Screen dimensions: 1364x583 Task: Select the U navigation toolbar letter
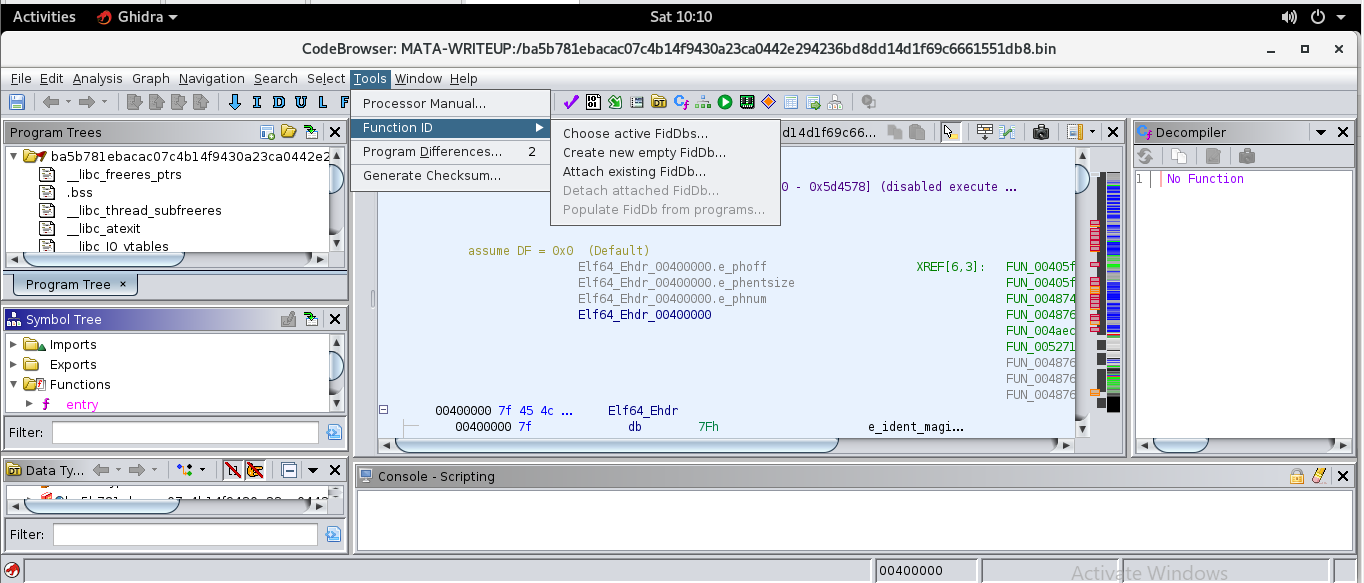coord(301,102)
